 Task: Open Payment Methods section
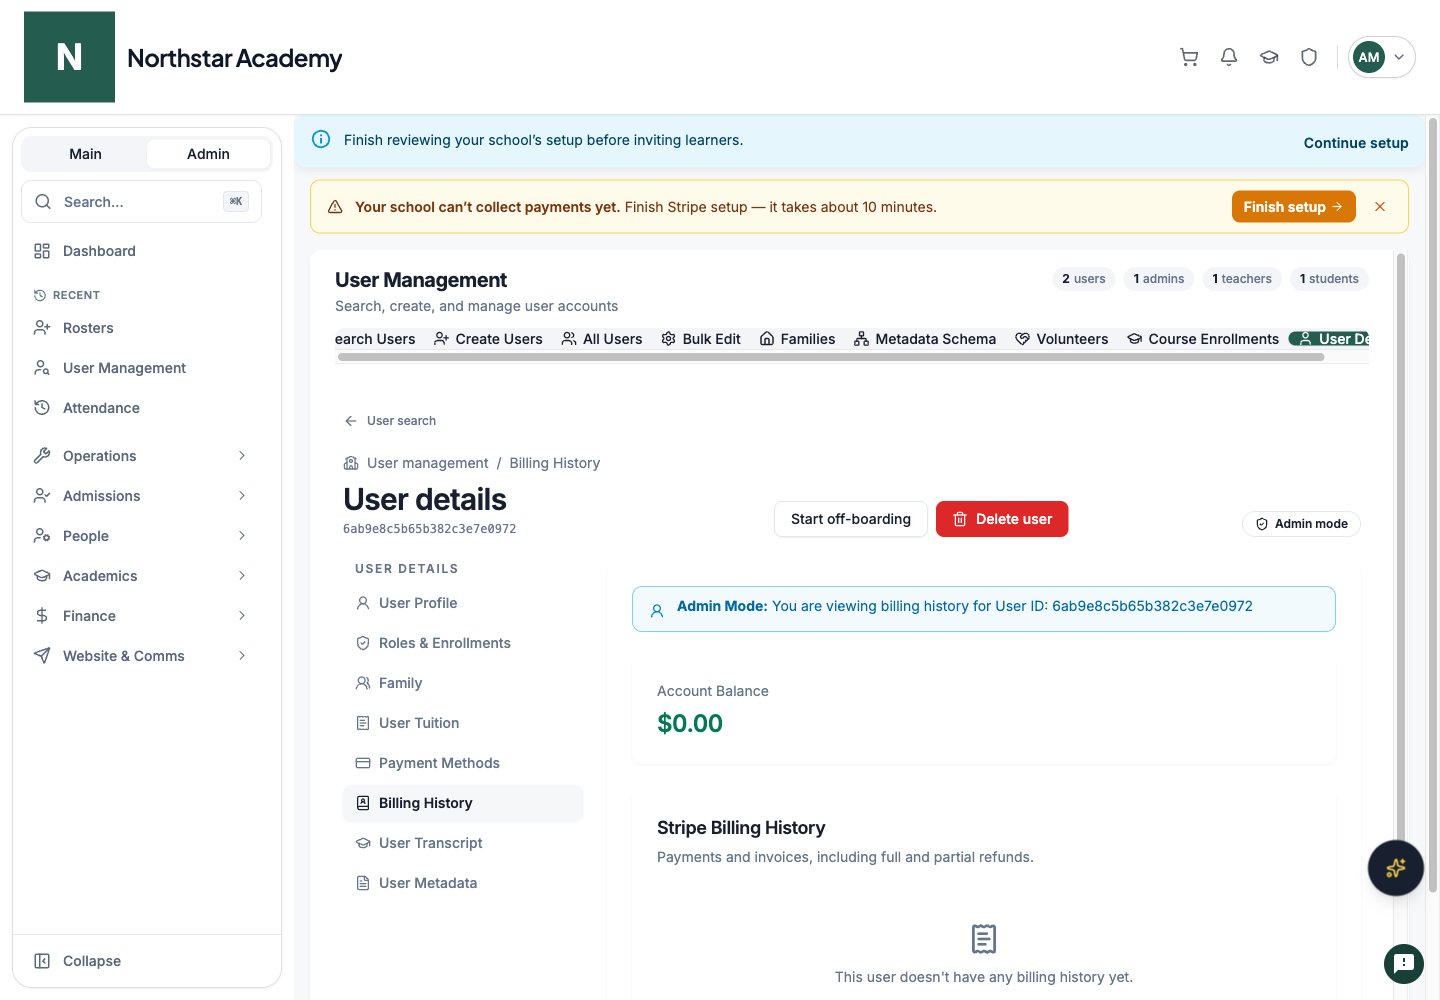(463, 763)
